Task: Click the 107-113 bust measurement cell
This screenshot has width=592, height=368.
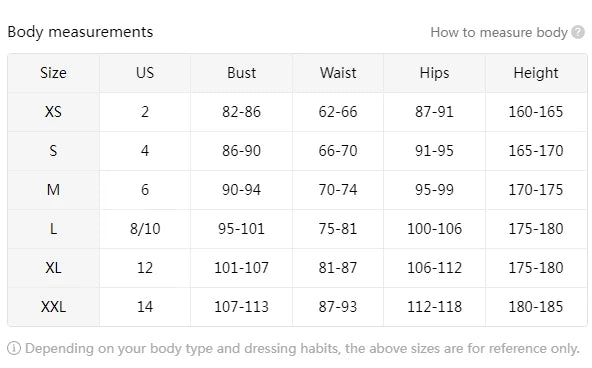Action: (x=242, y=307)
